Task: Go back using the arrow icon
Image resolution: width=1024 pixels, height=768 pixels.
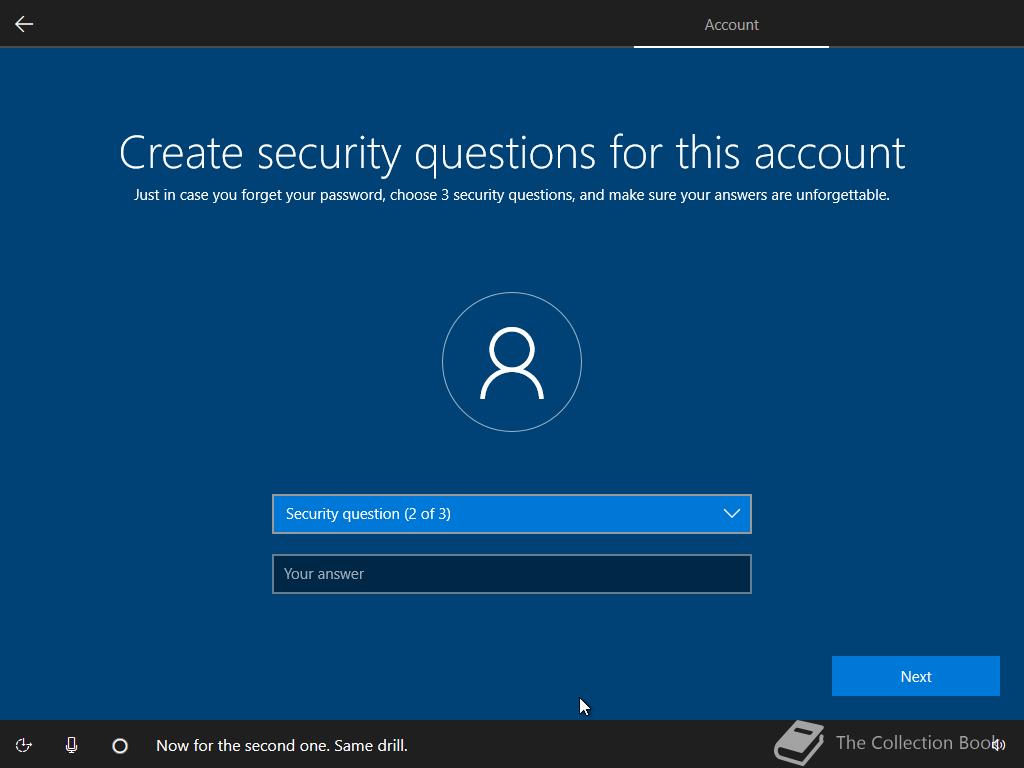Action: 24,24
